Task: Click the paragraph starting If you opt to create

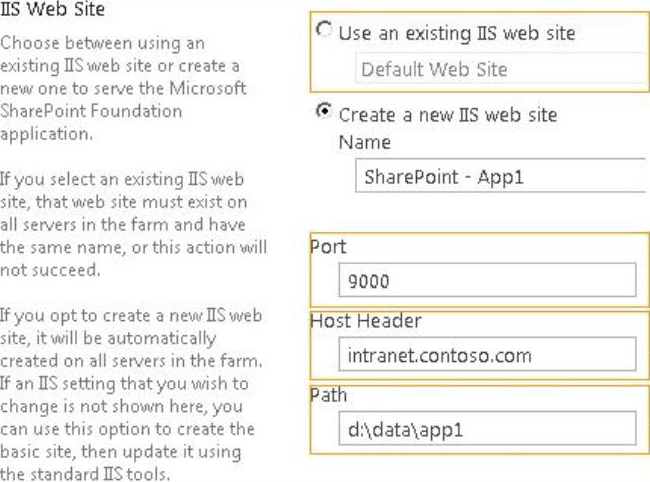Action: (x=131, y=395)
